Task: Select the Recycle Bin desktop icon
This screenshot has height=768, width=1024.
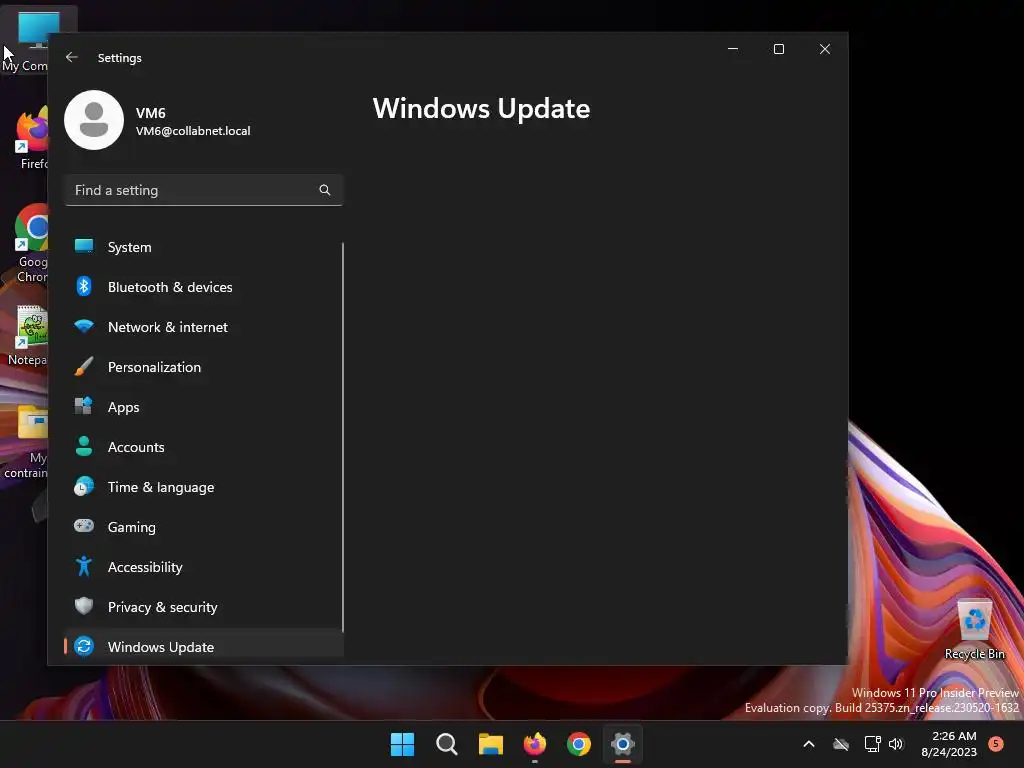Action: [974, 629]
